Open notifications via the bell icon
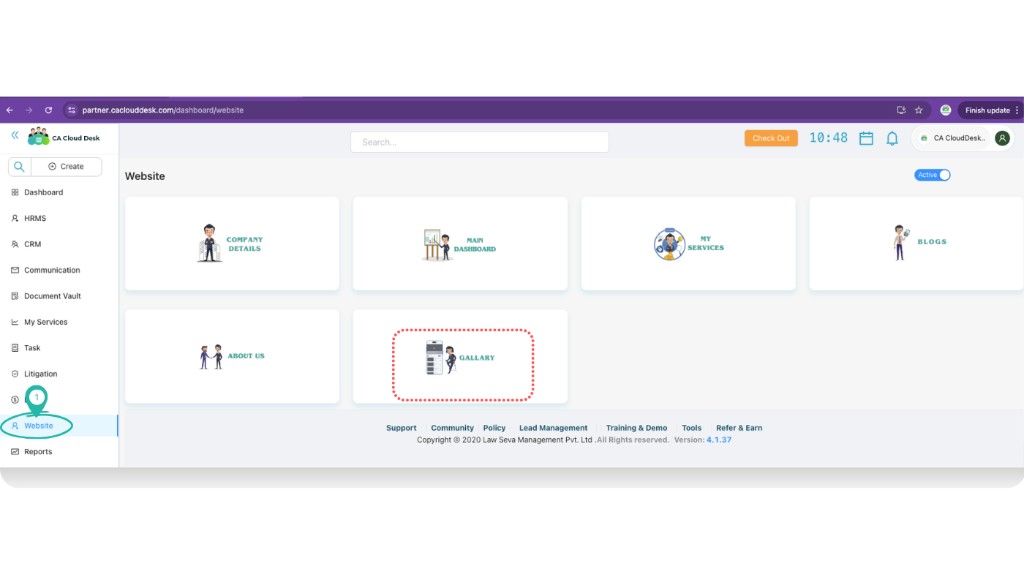This screenshot has height=585, width=1024. pos(892,138)
